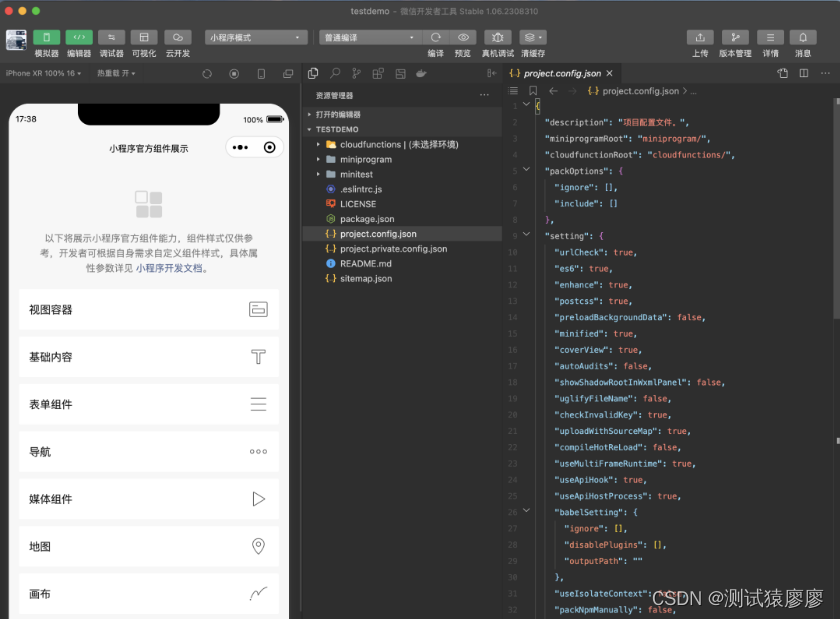Click project.config.json in breadcrumb
840x619 pixels.
point(640,91)
